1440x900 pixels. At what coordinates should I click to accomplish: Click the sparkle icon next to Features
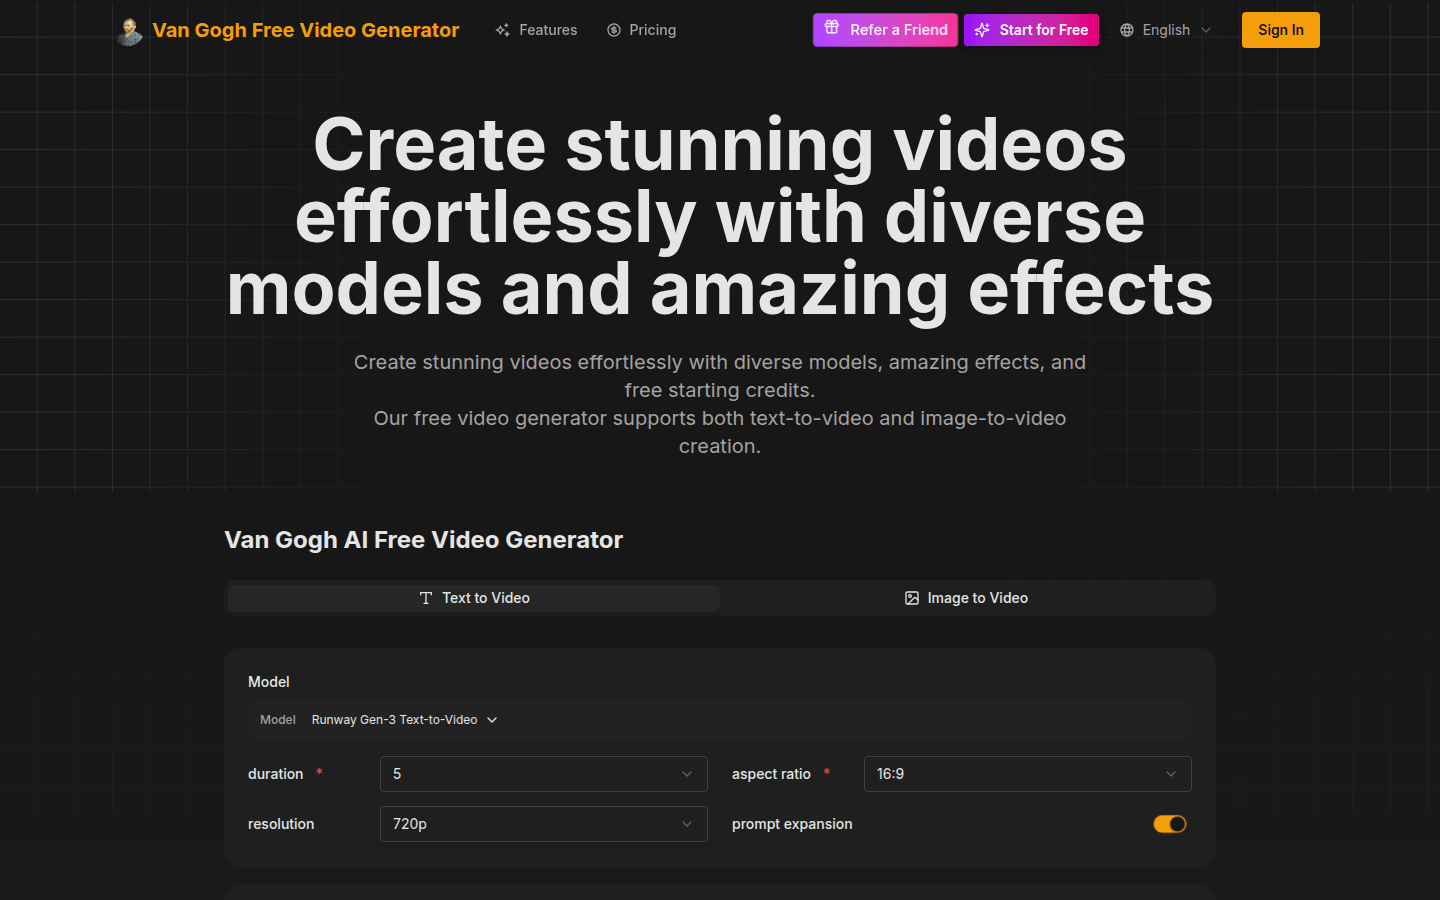tap(503, 30)
